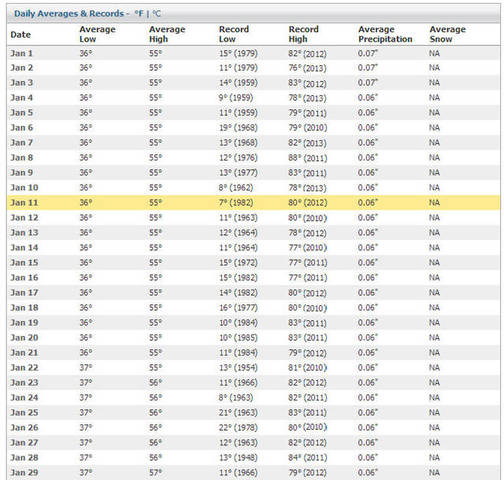
Task: Select average low 37° for Jan 22
Action: (x=86, y=368)
